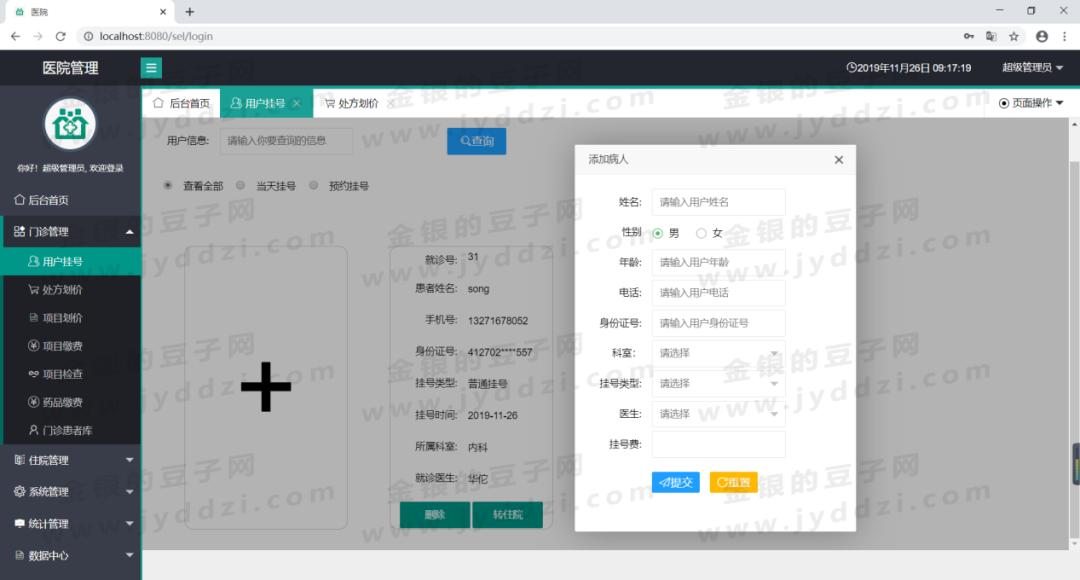Click the 姓名 input field

tap(718, 202)
